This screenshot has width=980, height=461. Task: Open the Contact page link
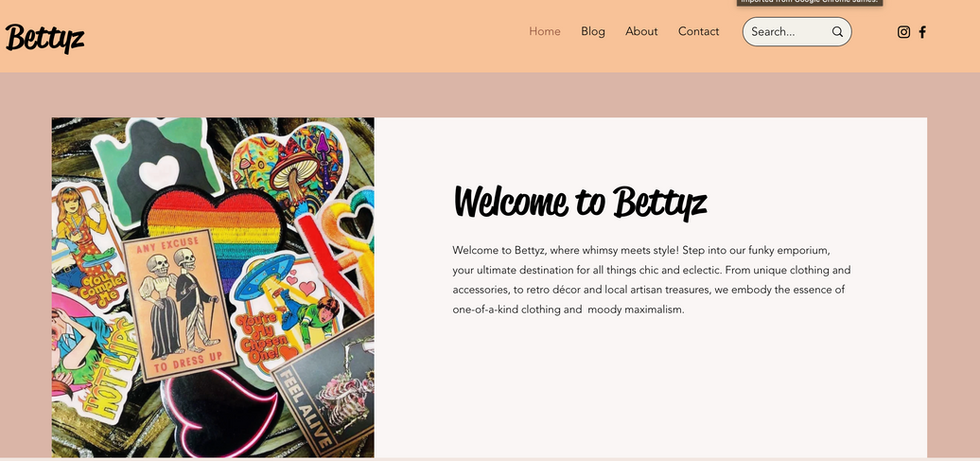click(x=698, y=31)
